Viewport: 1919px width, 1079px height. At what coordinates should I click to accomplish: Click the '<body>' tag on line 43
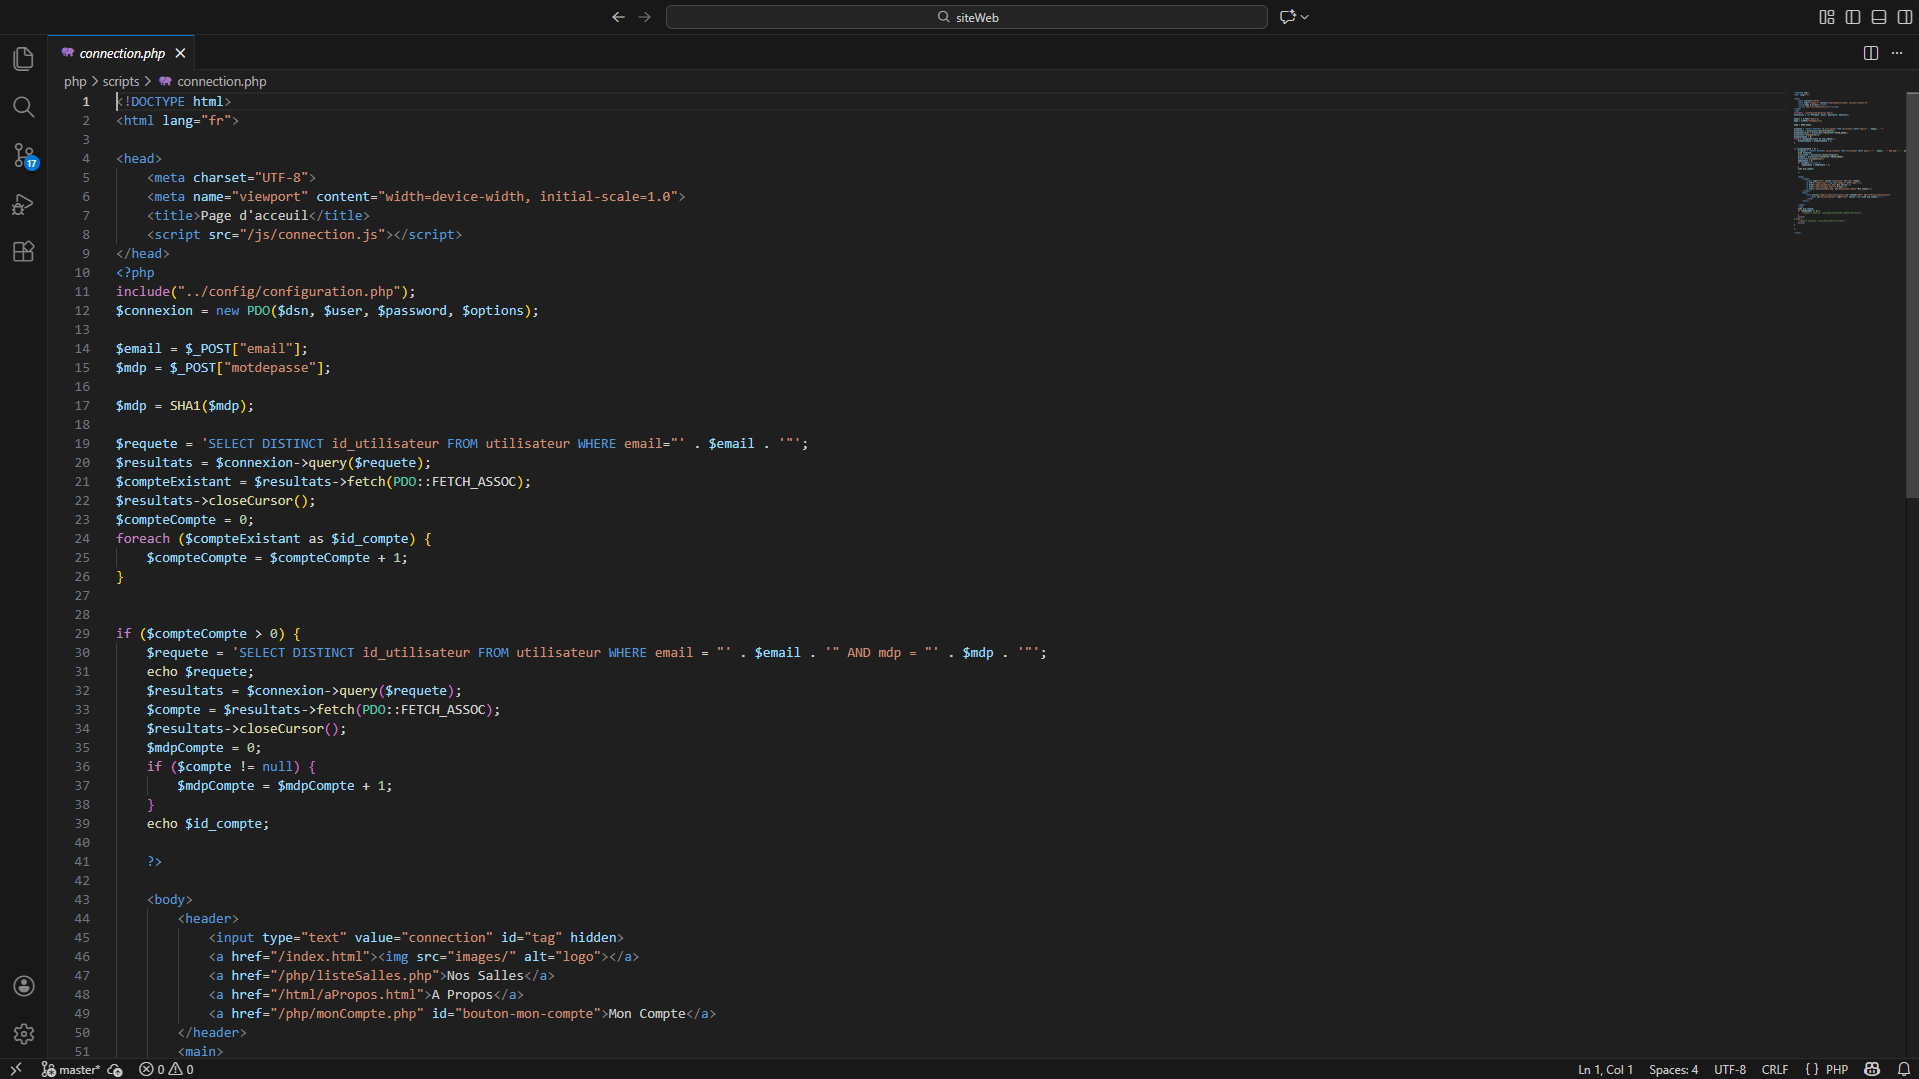click(x=170, y=899)
